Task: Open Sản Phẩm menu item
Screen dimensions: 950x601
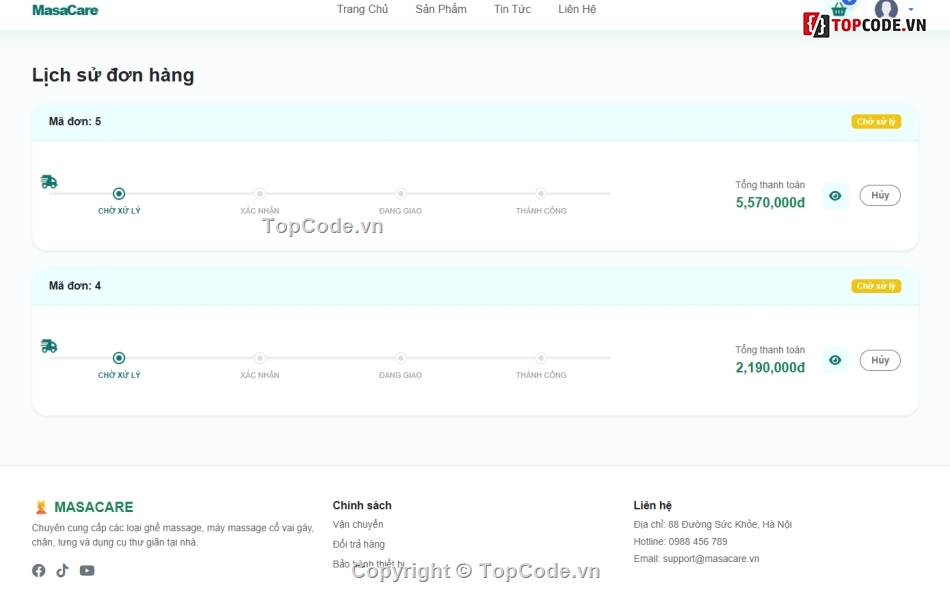Action: (x=440, y=9)
